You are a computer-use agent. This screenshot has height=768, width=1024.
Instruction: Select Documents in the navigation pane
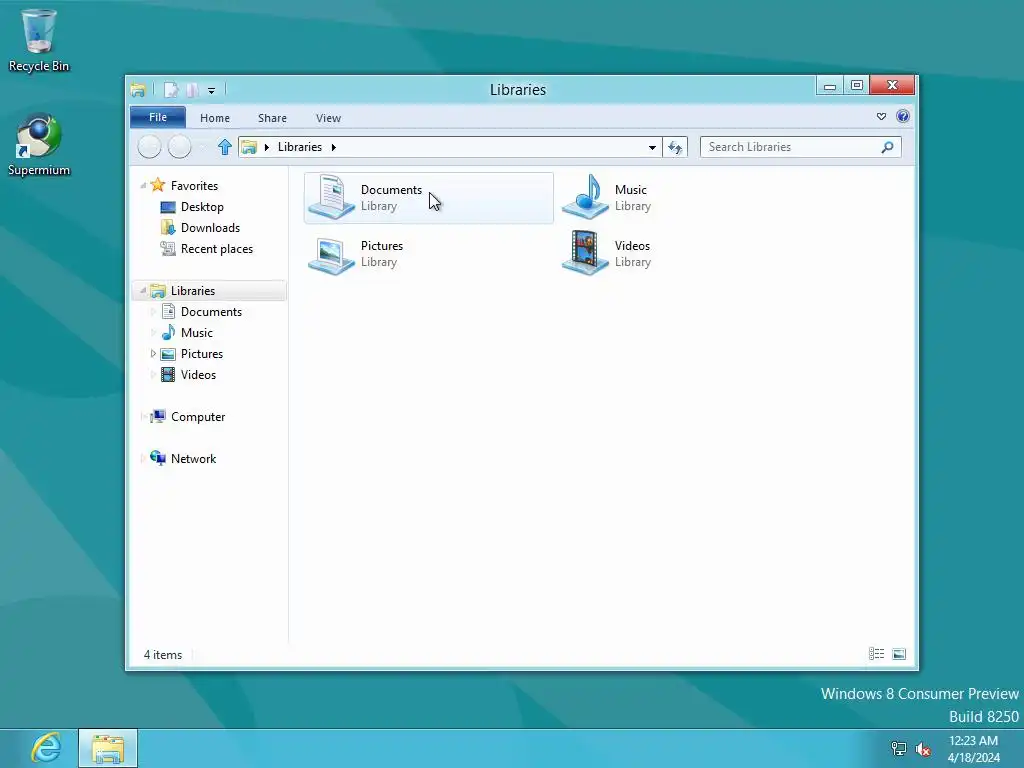coord(211,312)
